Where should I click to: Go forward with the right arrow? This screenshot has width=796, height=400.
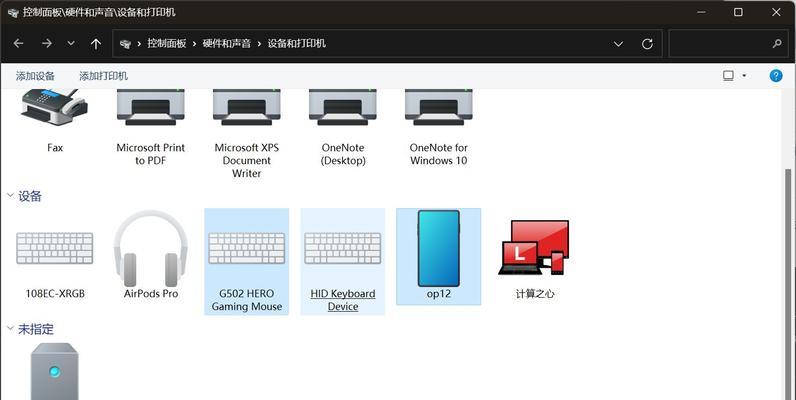pos(47,44)
